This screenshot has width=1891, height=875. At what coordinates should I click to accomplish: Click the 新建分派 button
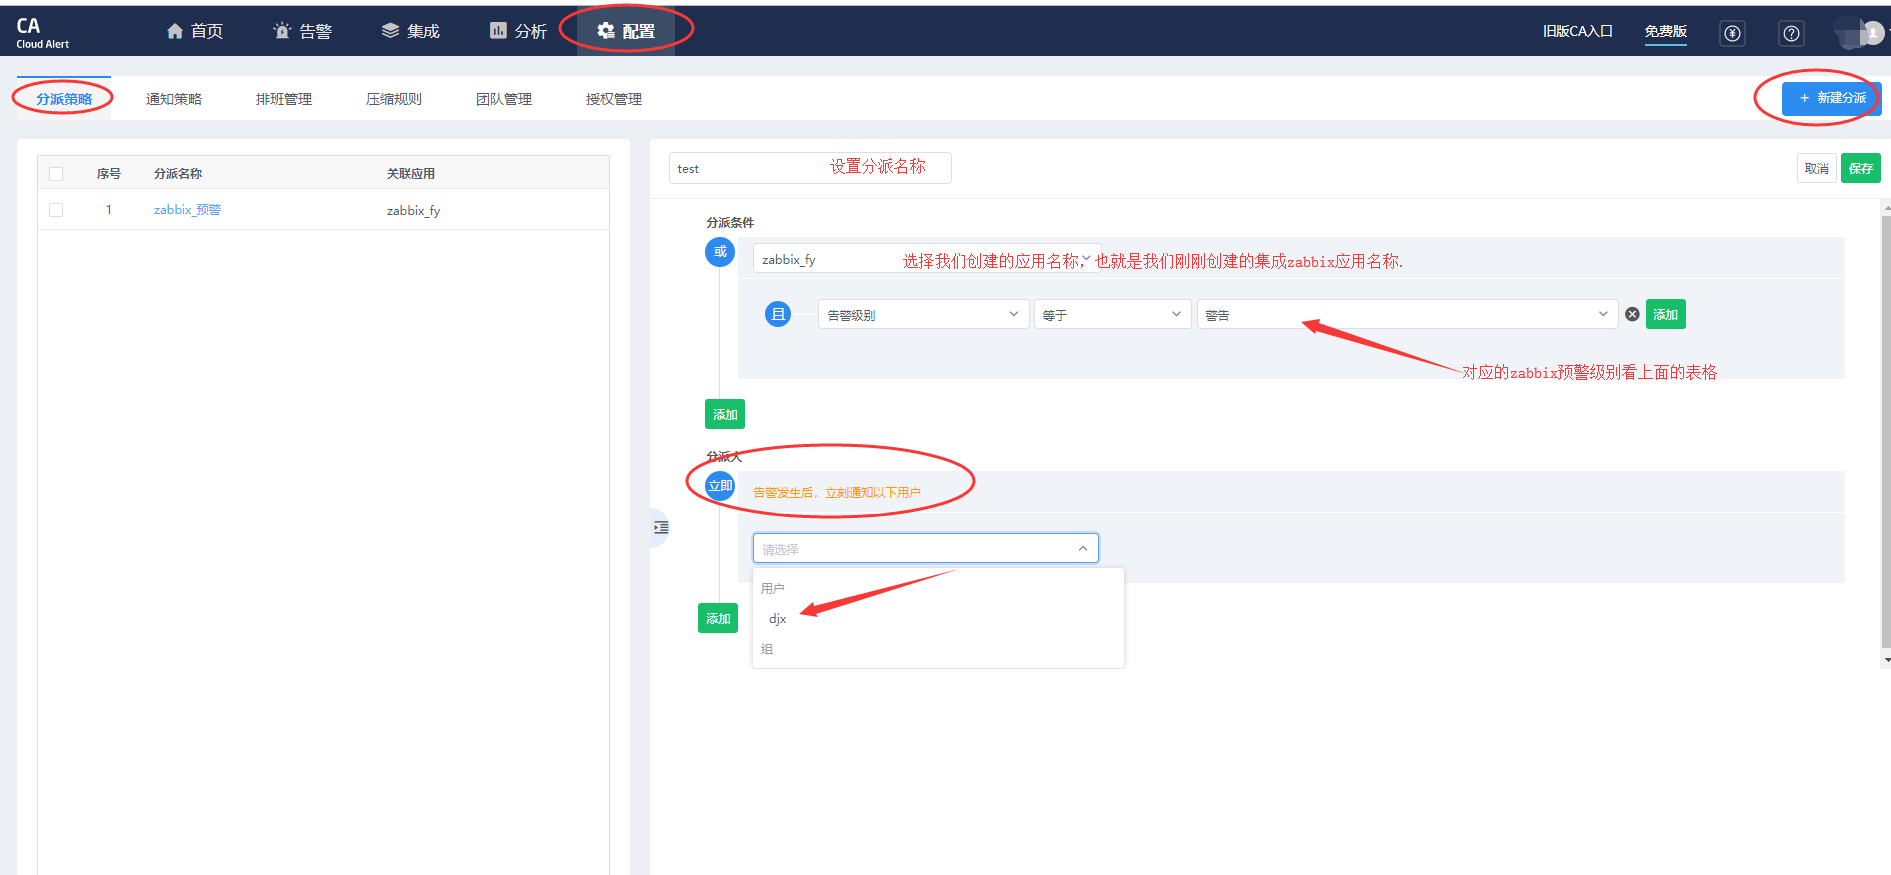[1831, 98]
